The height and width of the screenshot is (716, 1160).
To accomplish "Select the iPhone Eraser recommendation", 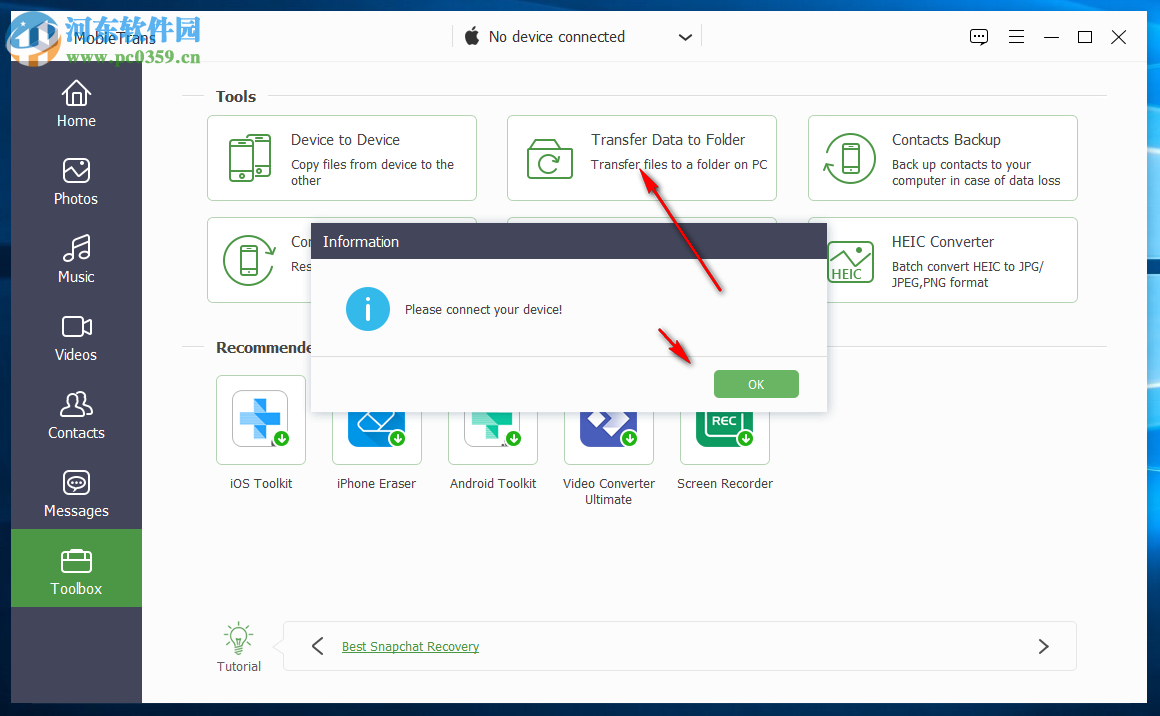I will (376, 430).
